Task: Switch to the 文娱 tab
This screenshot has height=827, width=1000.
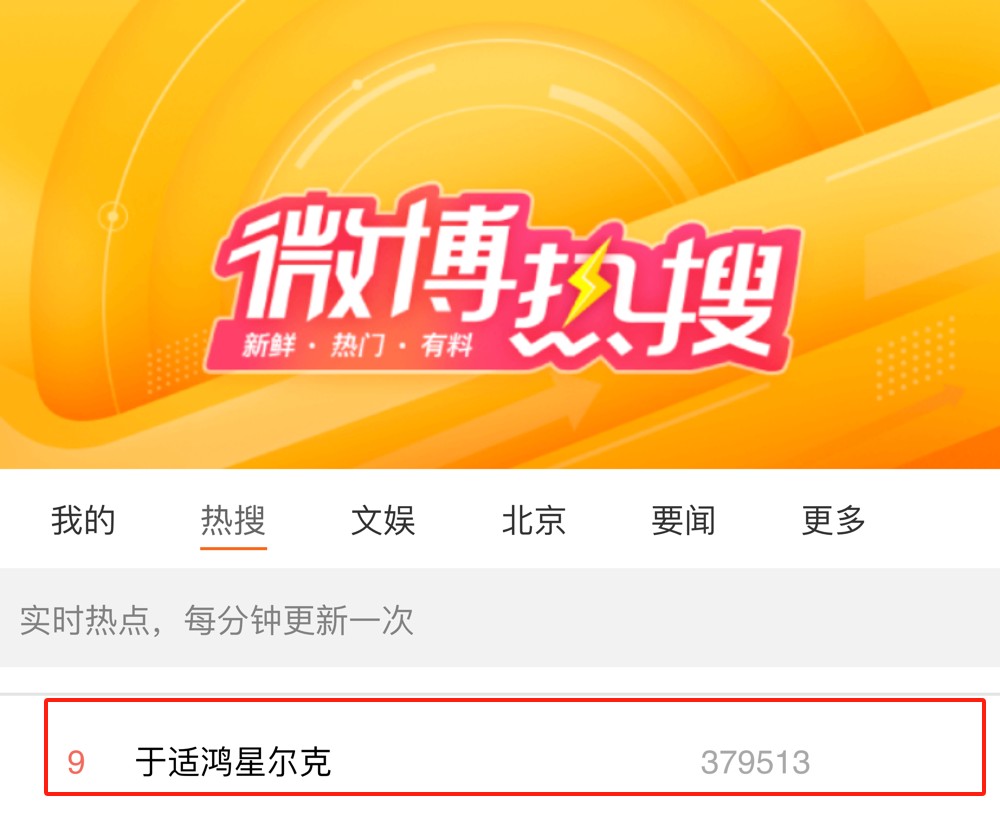Action: click(x=383, y=520)
